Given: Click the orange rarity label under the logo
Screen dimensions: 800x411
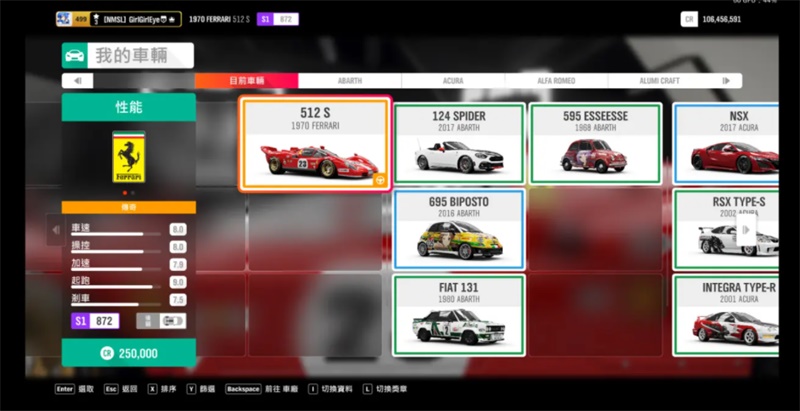Looking at the screenshot, I should [129, 208].
